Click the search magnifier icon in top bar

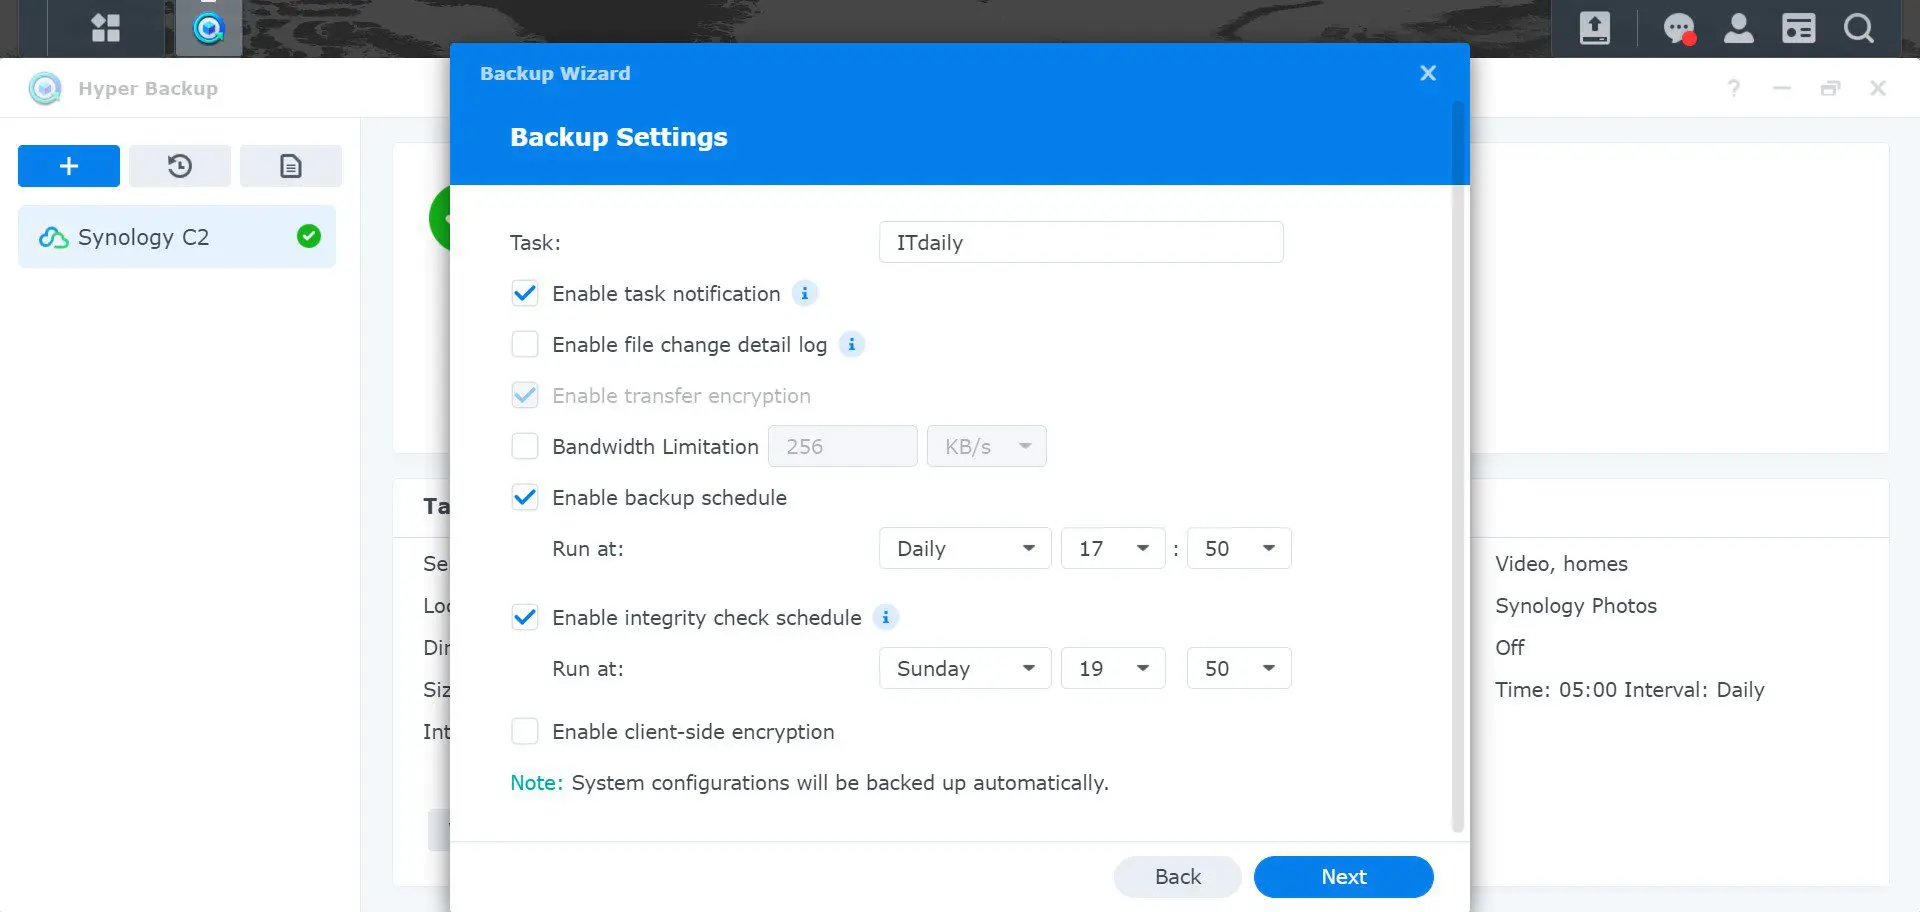pyautogui.click(x=1858, y=28)
